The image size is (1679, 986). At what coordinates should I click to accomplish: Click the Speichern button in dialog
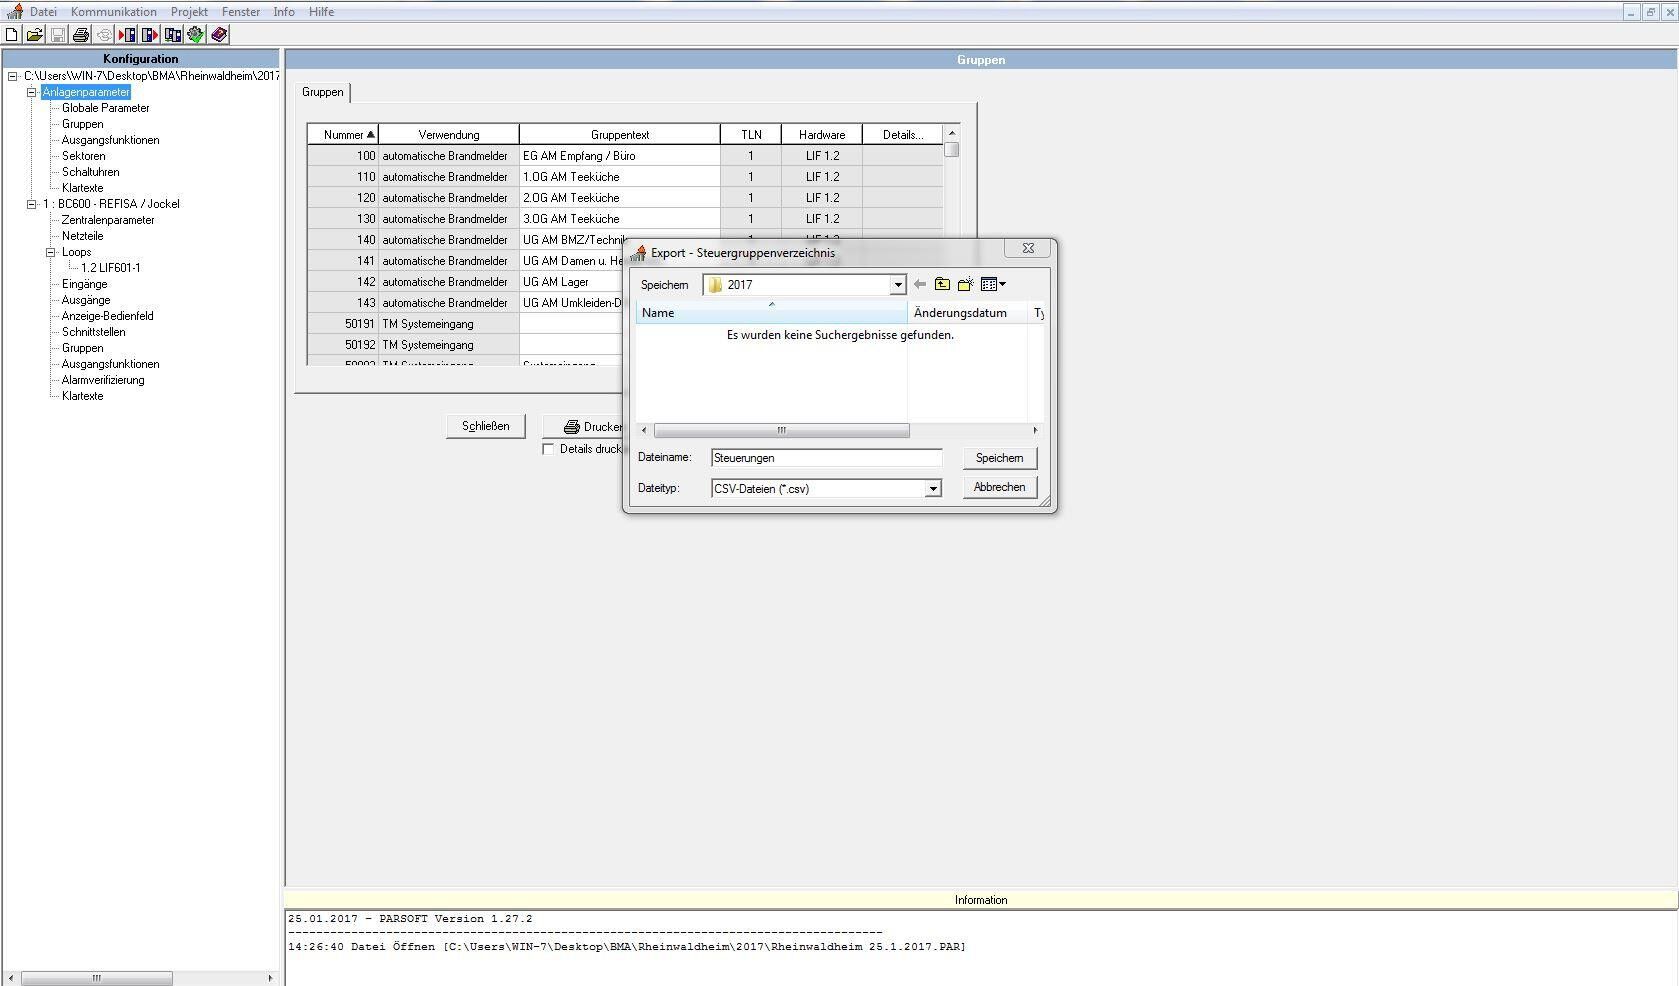coord(1000,458)
